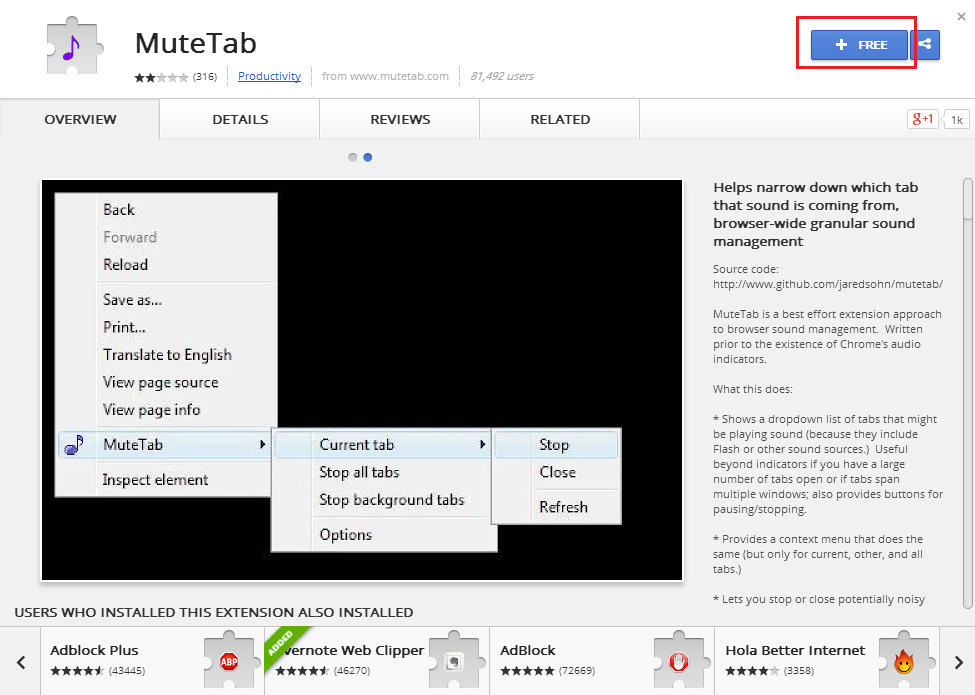
Task: Open the RELATED tab
Action: tap(560, 119)
